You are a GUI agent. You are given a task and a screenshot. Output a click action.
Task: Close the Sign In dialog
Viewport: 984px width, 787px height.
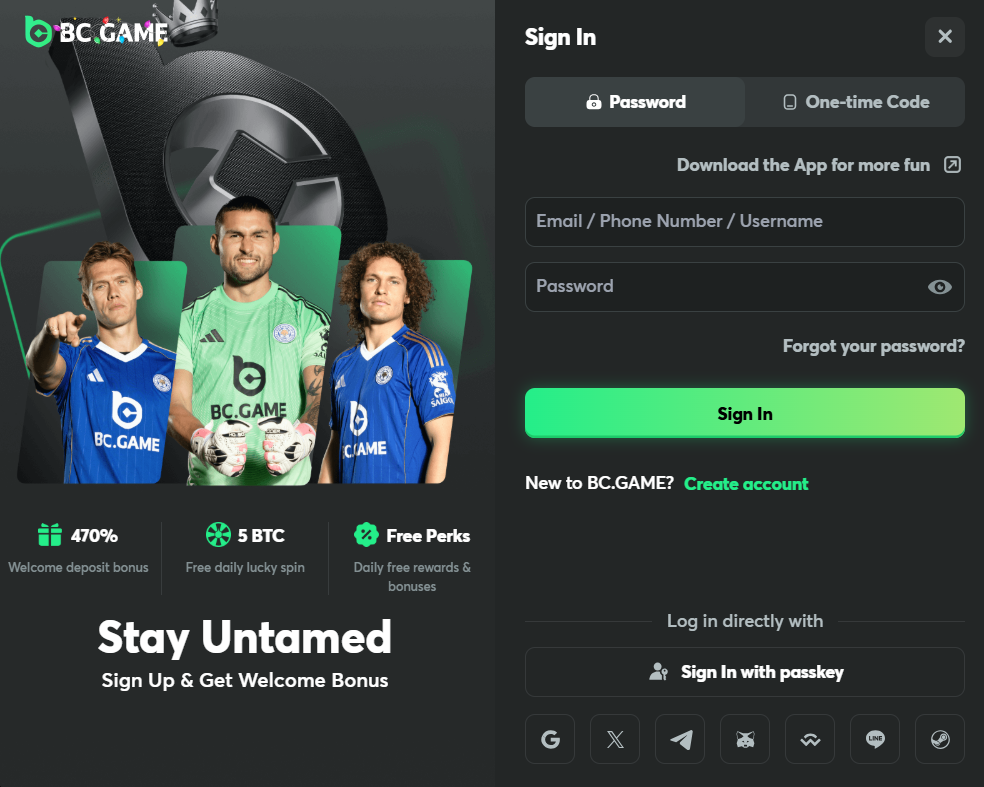[x=944, y=38]
